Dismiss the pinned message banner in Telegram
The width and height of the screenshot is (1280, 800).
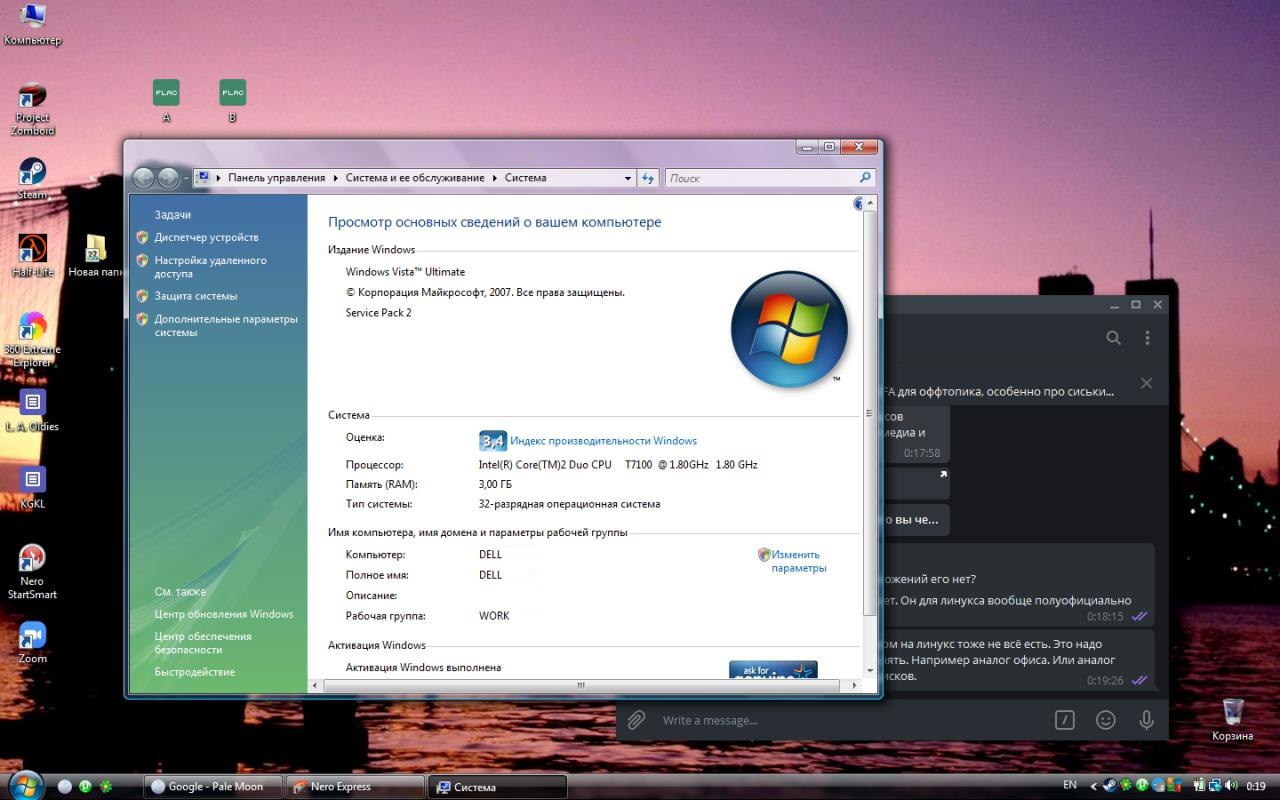1146,383
